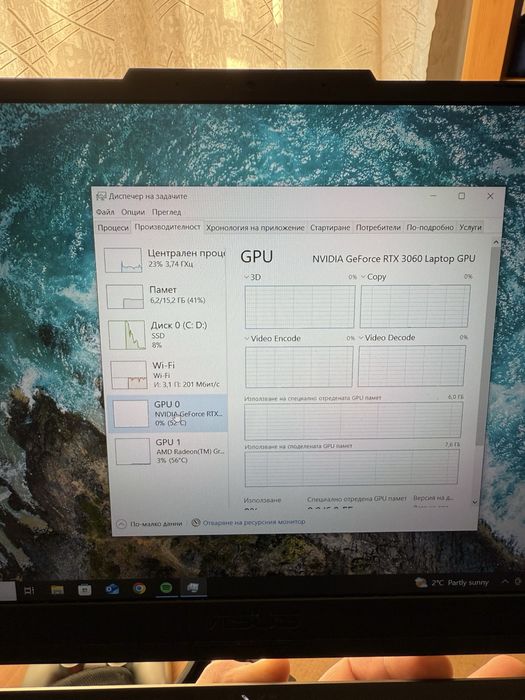Expand the system tray hidden icons chevron
Viewport: 525px width, 700px height.
click(x=505, y=581)
